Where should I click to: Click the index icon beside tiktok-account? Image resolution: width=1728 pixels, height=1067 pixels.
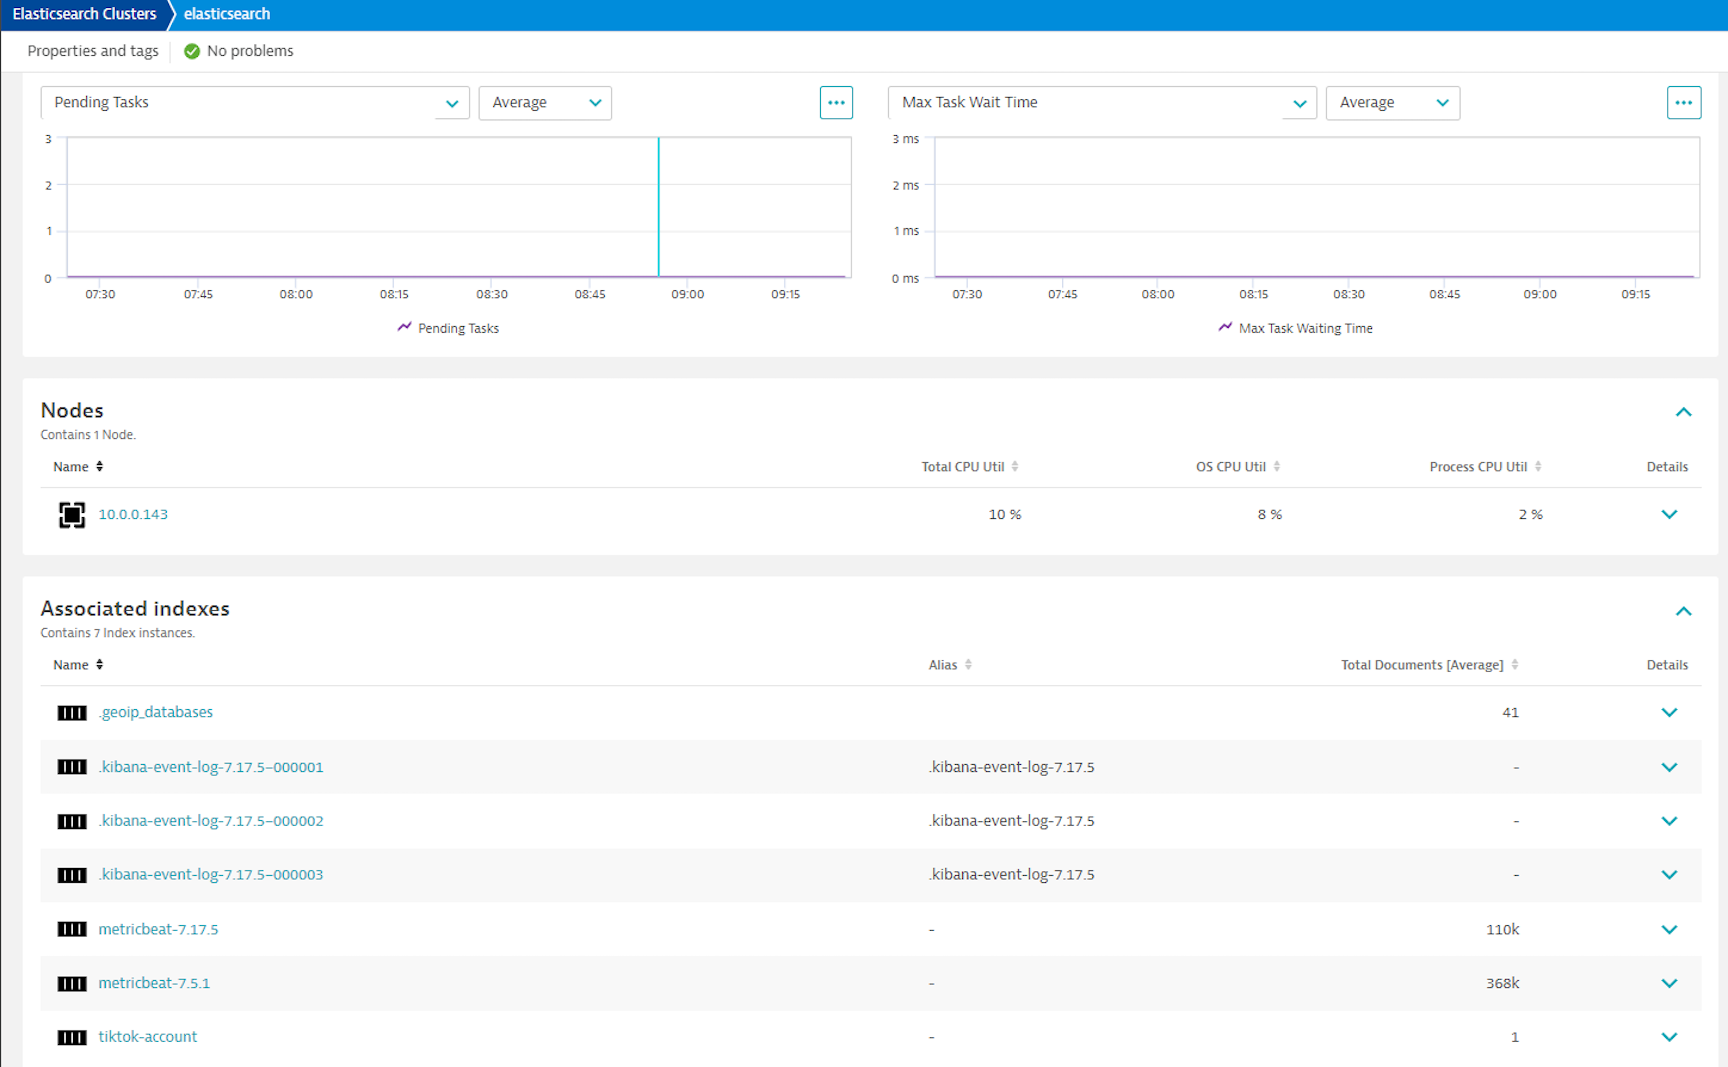72,1037
